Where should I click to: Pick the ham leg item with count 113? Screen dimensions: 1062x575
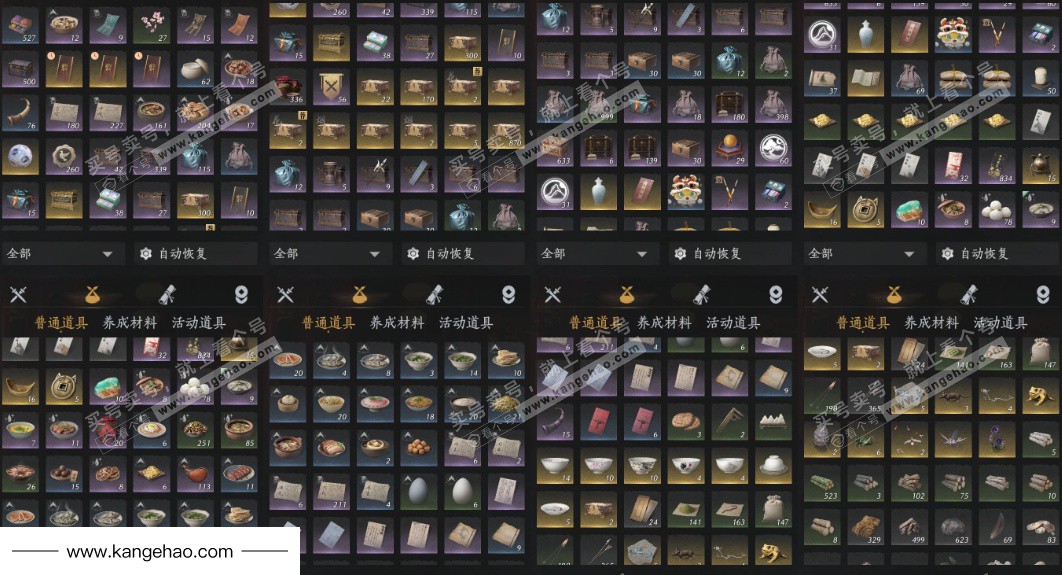pyautogui.click(x=195, y=473)
